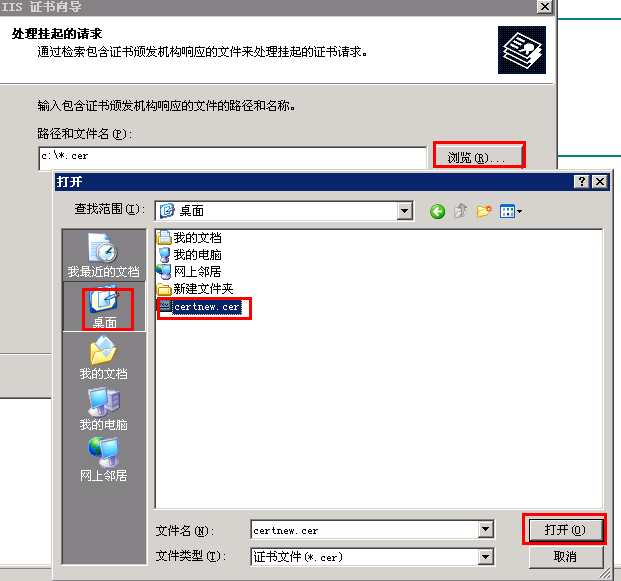Select 我最近的文档 in places bar

(x=103, y=255)
